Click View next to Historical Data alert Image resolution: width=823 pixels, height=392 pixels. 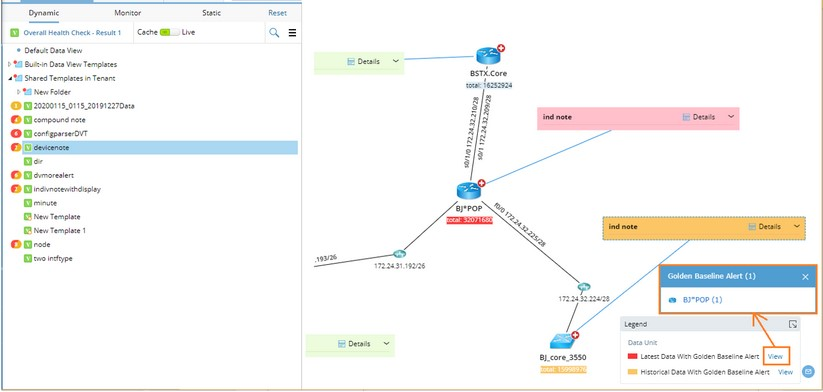tap(785, 372)
